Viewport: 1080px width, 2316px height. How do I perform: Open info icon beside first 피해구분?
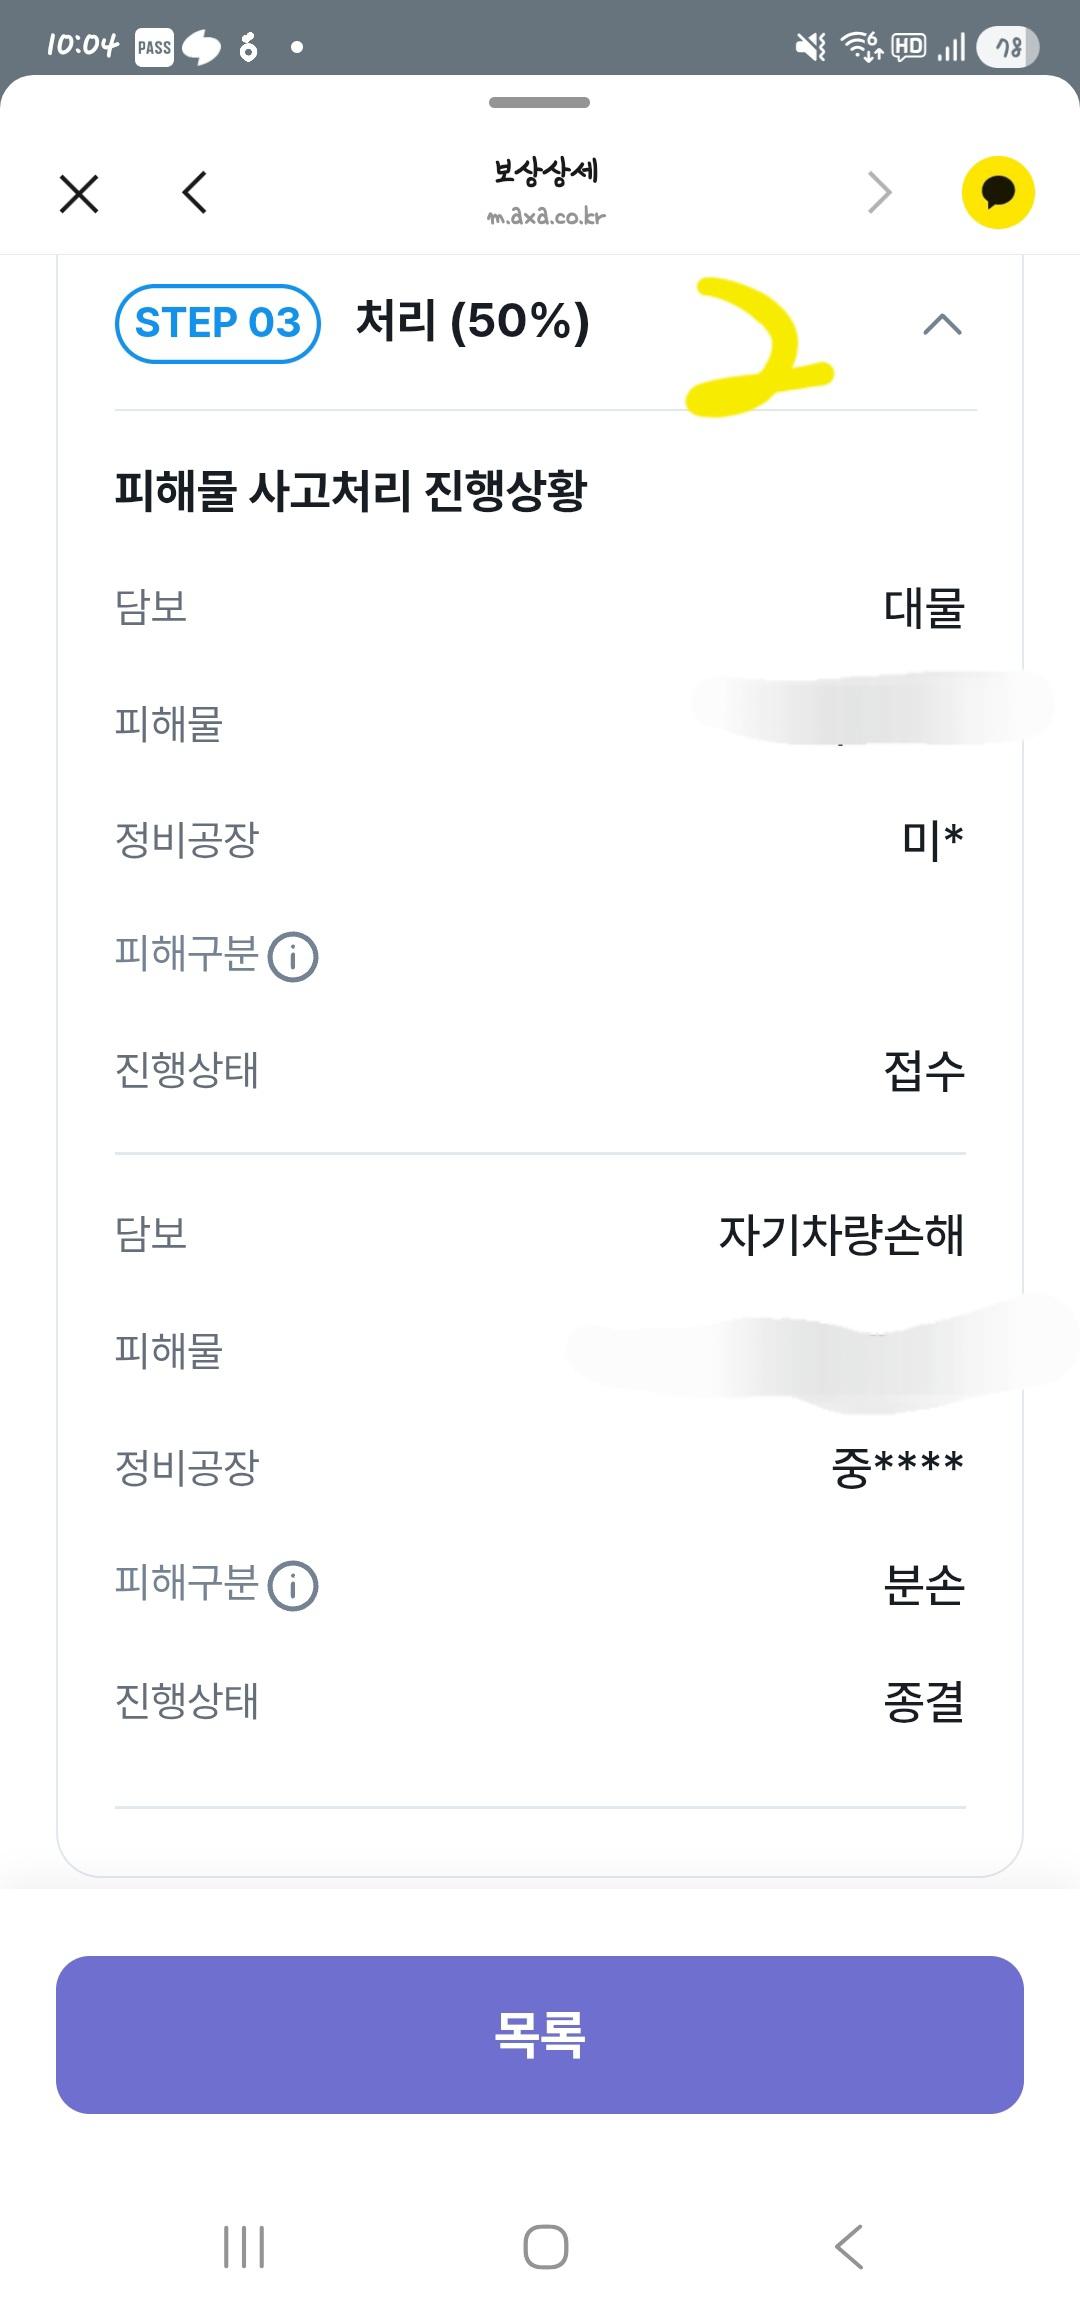coord(293,957)
